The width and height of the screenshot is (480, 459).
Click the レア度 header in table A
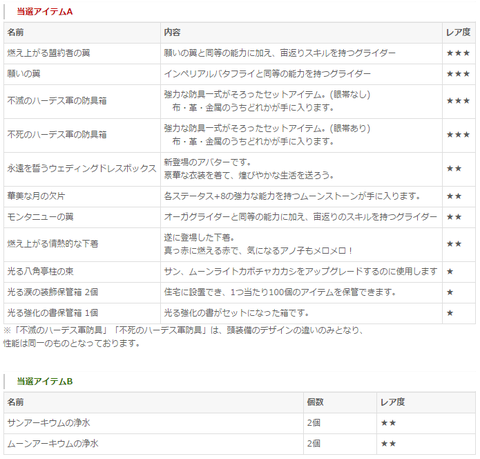458,32
